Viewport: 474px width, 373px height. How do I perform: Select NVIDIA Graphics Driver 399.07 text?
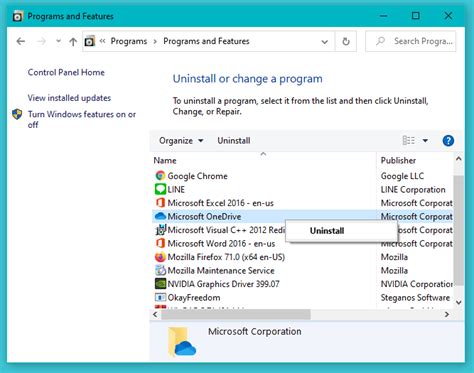(223, 284)
